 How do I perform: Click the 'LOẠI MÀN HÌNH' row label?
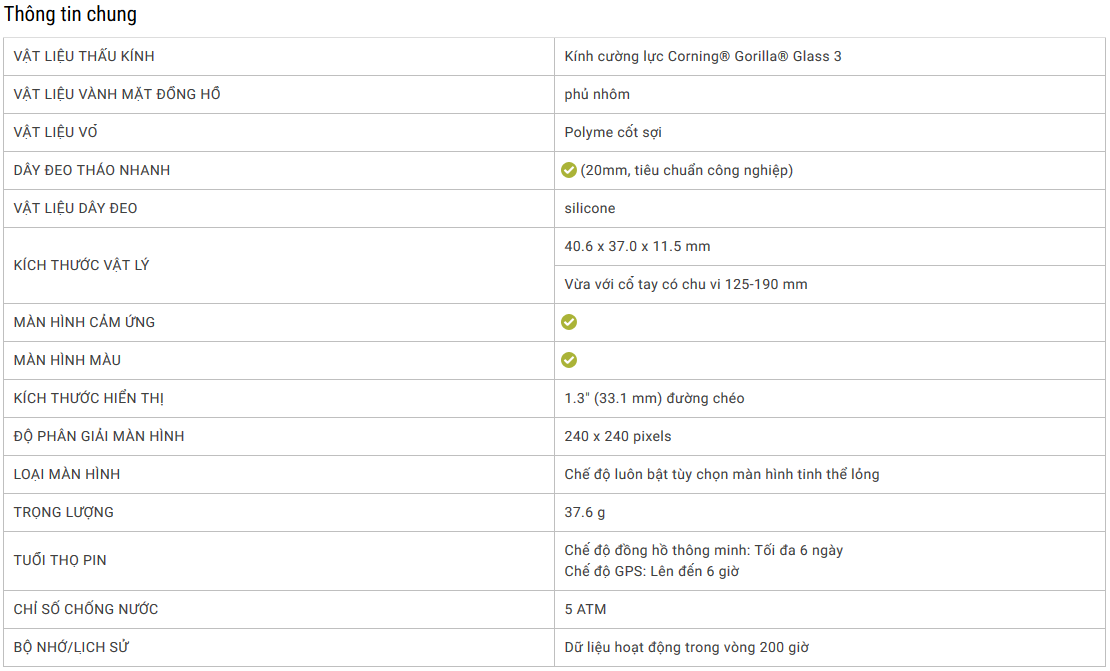[67, 474]
